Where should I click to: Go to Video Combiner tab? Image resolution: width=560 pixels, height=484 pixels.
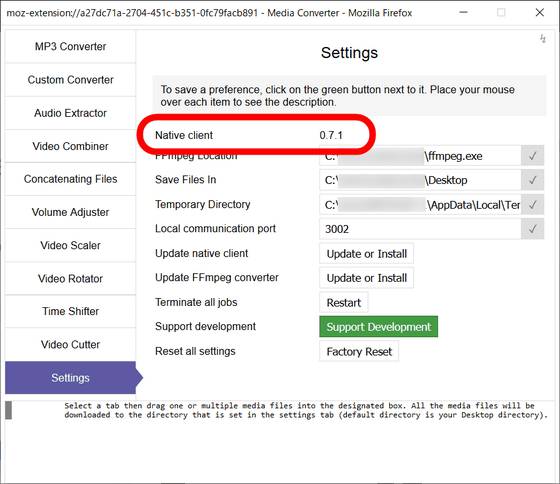[70, 146]
